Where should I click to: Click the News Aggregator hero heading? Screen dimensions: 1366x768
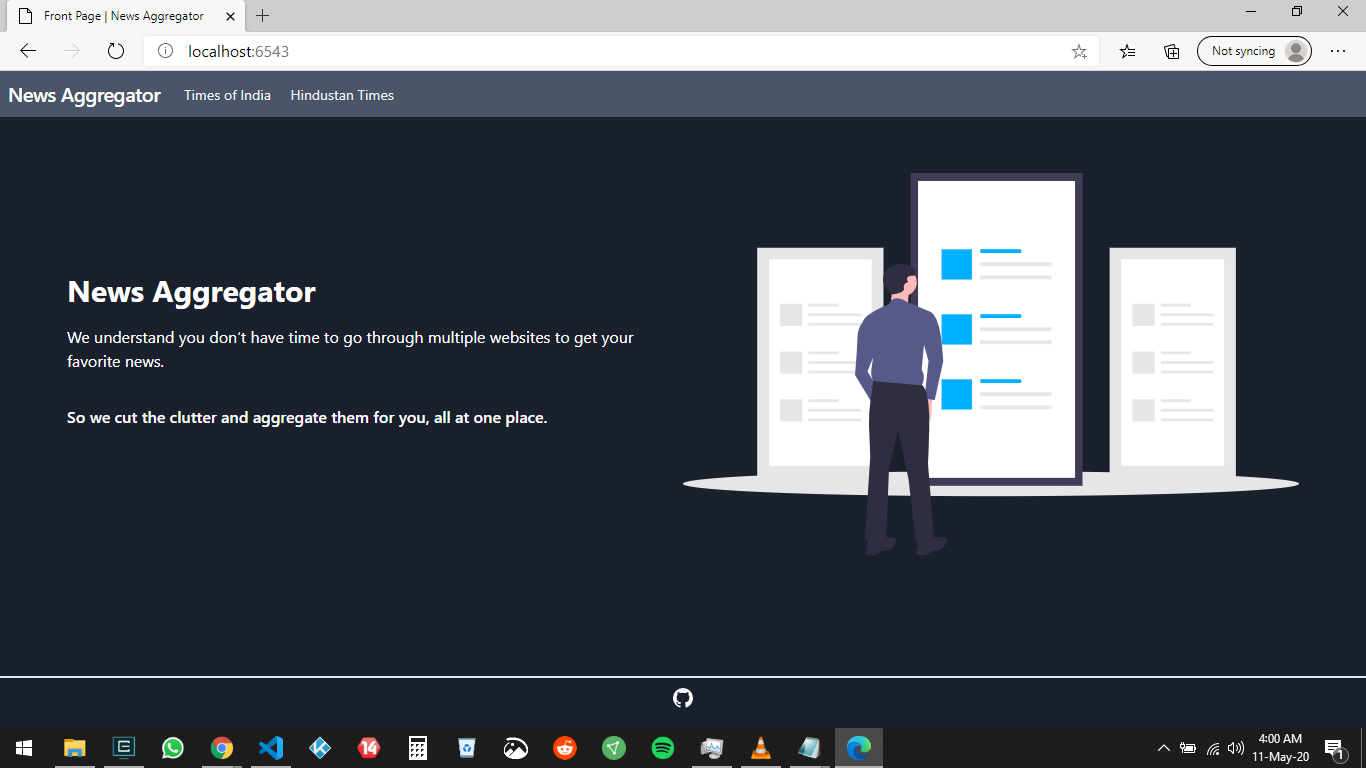[x=191, y=292]
